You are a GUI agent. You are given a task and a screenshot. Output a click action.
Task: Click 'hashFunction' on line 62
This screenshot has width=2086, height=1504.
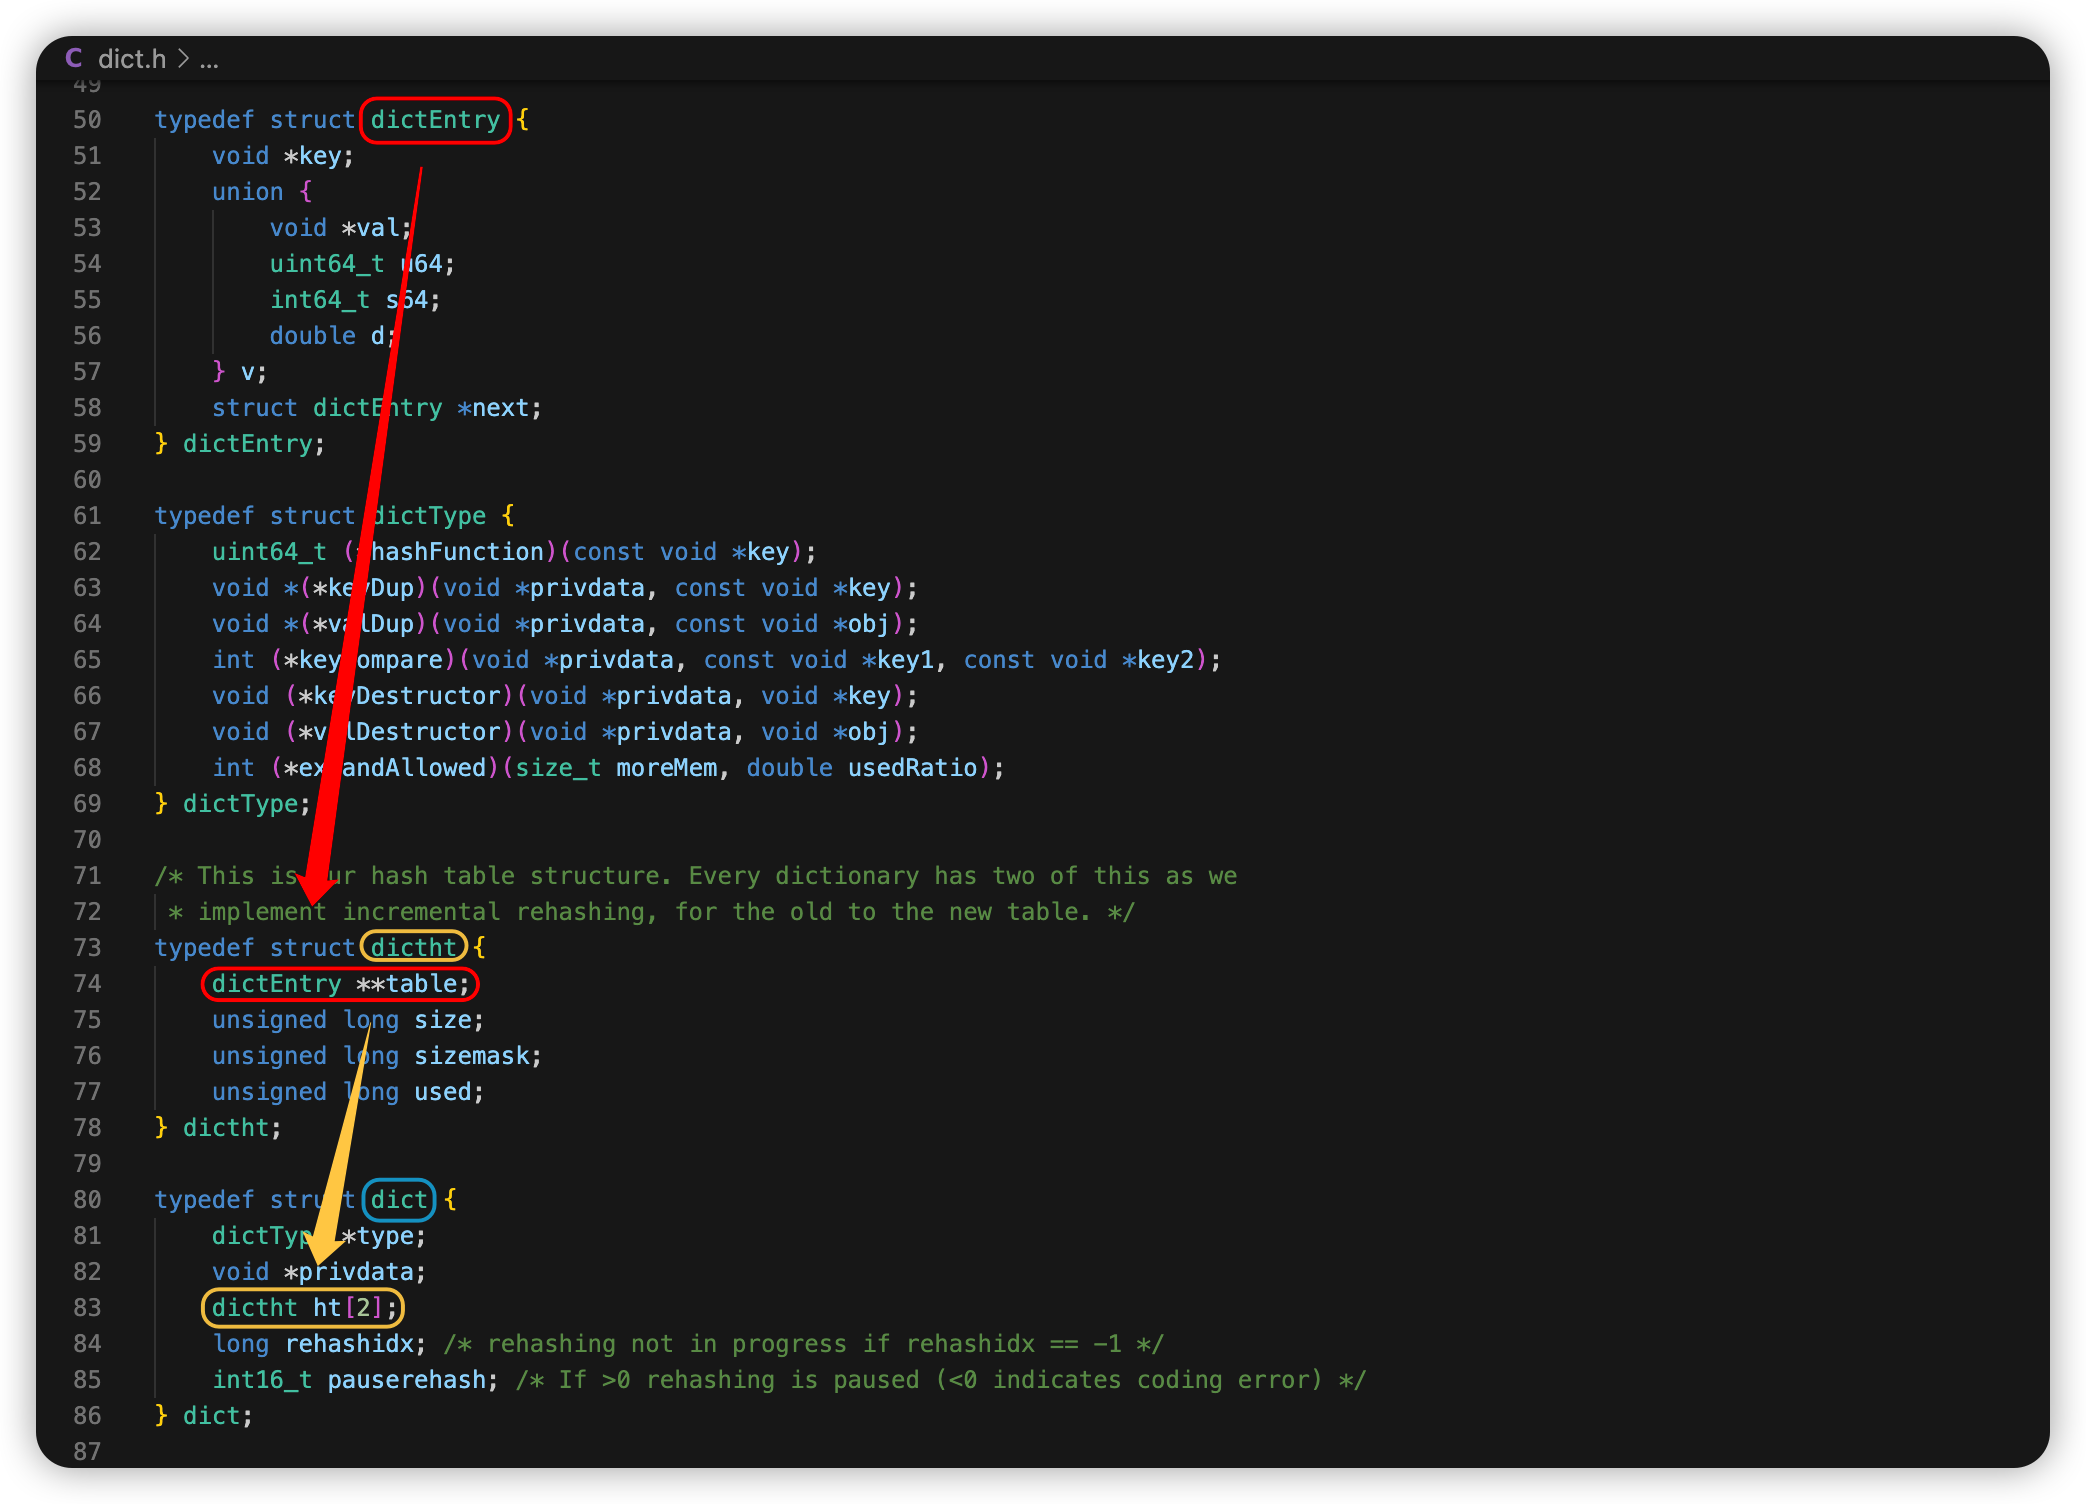pos(457,552)
